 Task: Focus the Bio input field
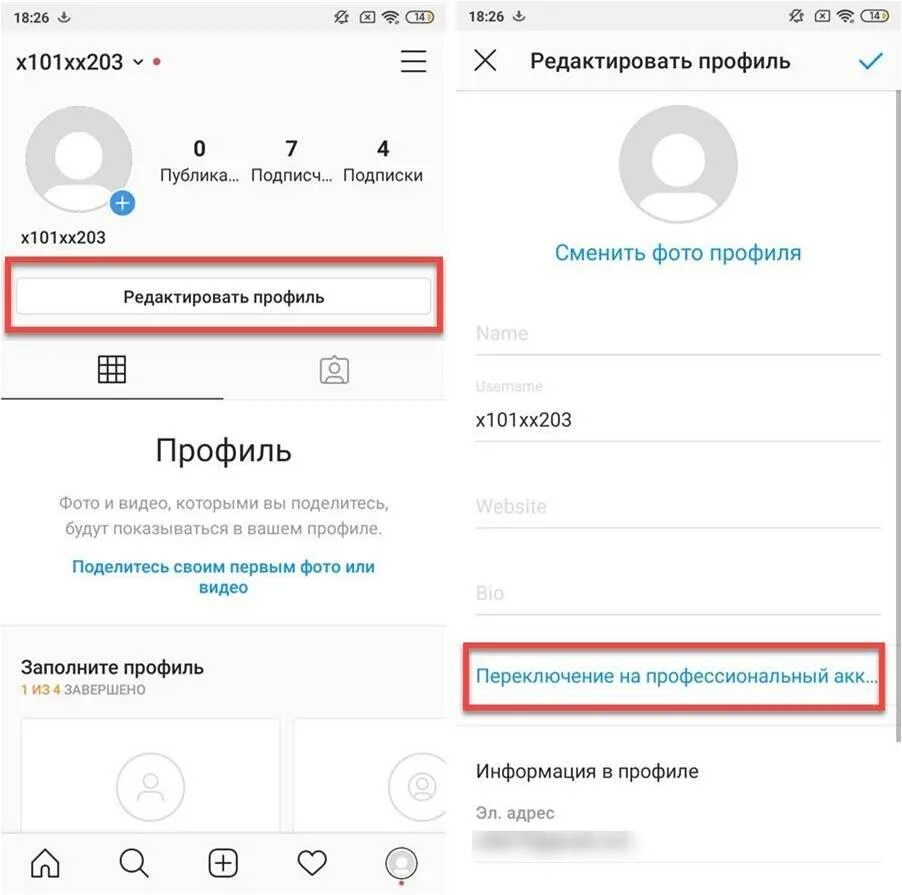(678, 594)
